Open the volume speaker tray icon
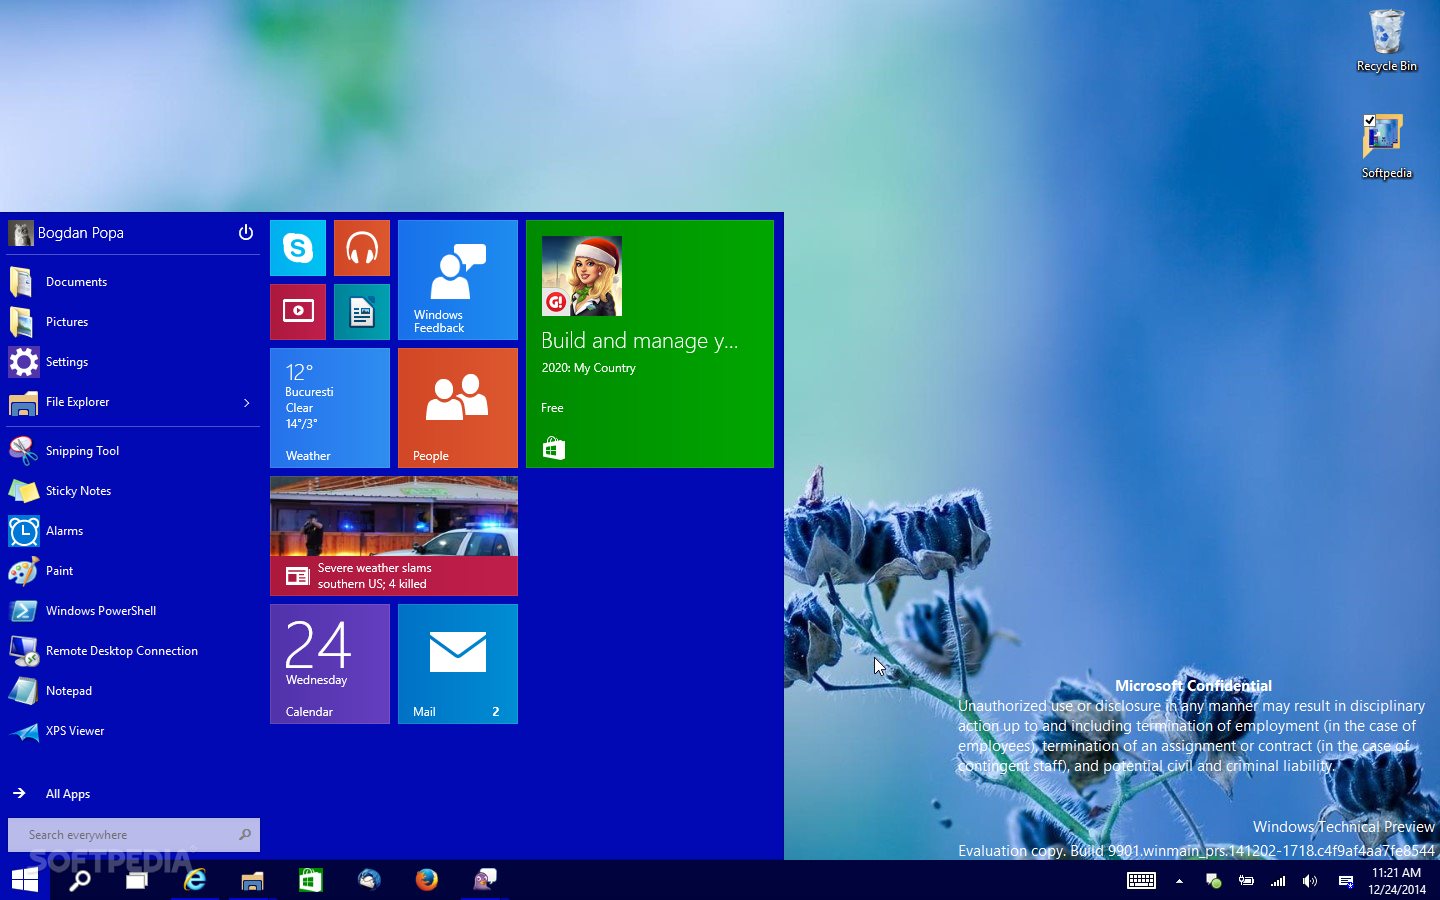The image size is (1440, 900). click(x=1310, y=881)
